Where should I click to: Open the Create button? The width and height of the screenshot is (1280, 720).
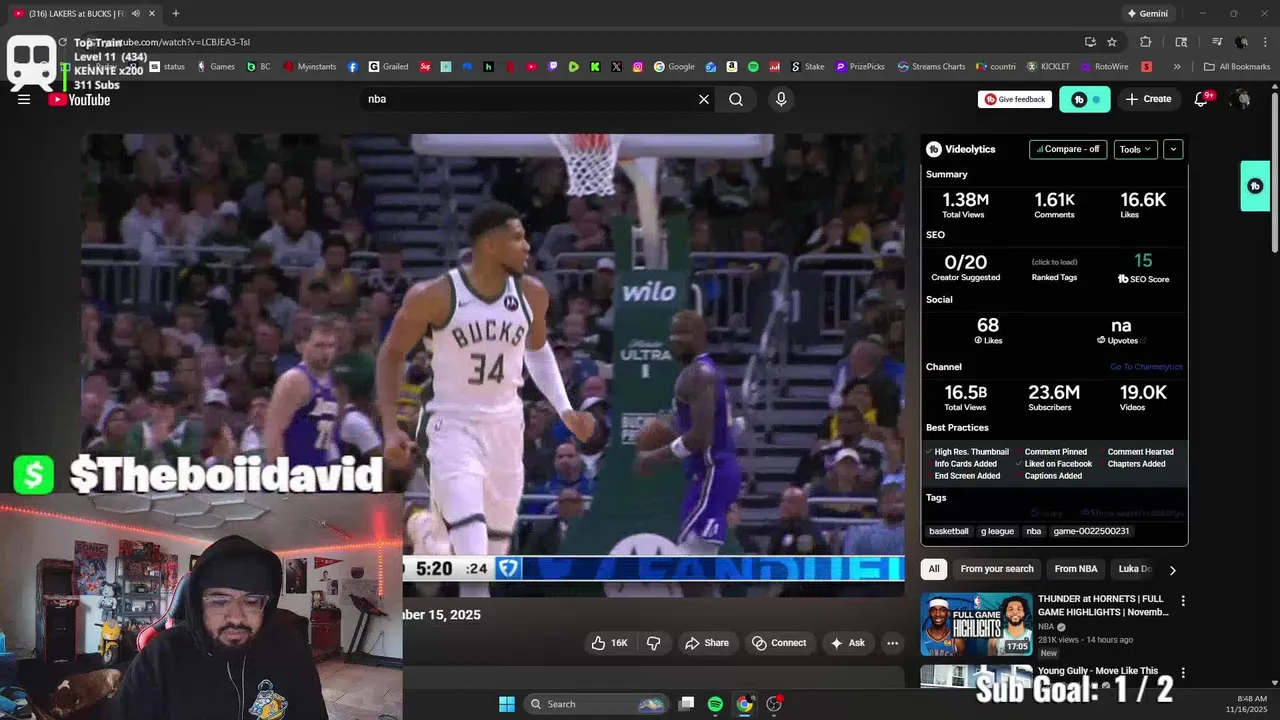coord(1148,99)
